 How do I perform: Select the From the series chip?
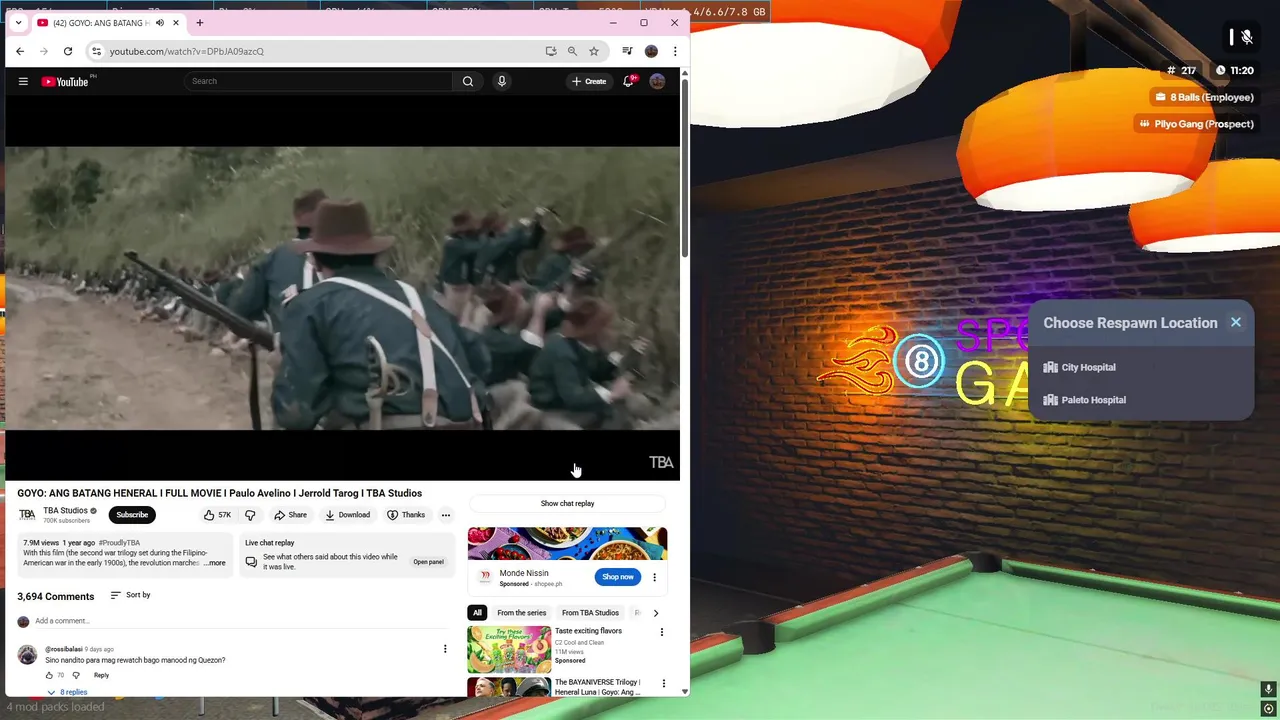[x=522, y=613]
